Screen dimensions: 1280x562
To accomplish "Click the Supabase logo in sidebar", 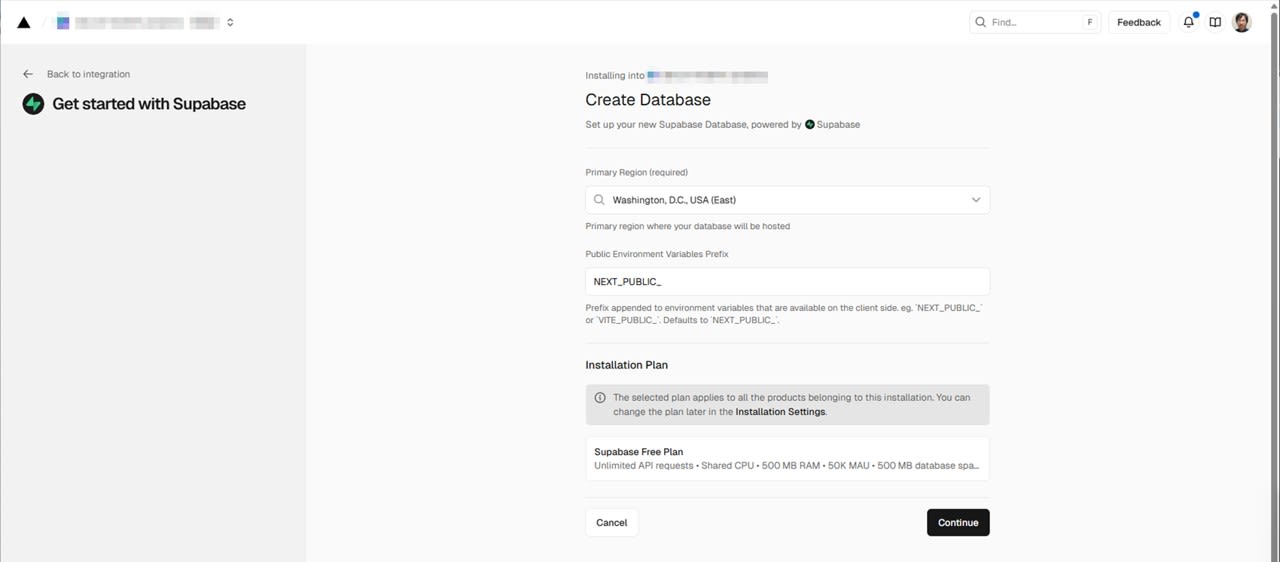I will coord(33,104).
